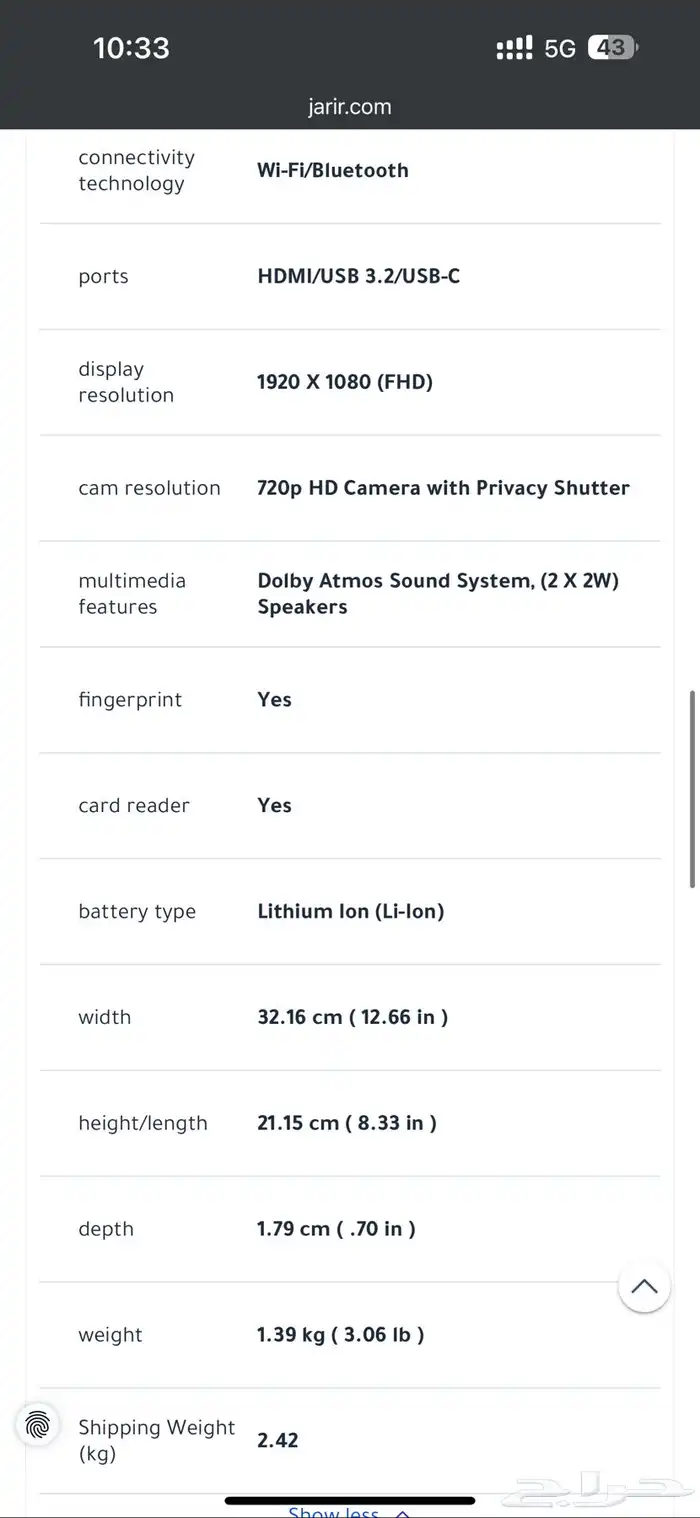Tap the Lithium Ion (Li-Ion) battery value
The height and width of the screenshot is (1518, 700).
coord(350,911)
